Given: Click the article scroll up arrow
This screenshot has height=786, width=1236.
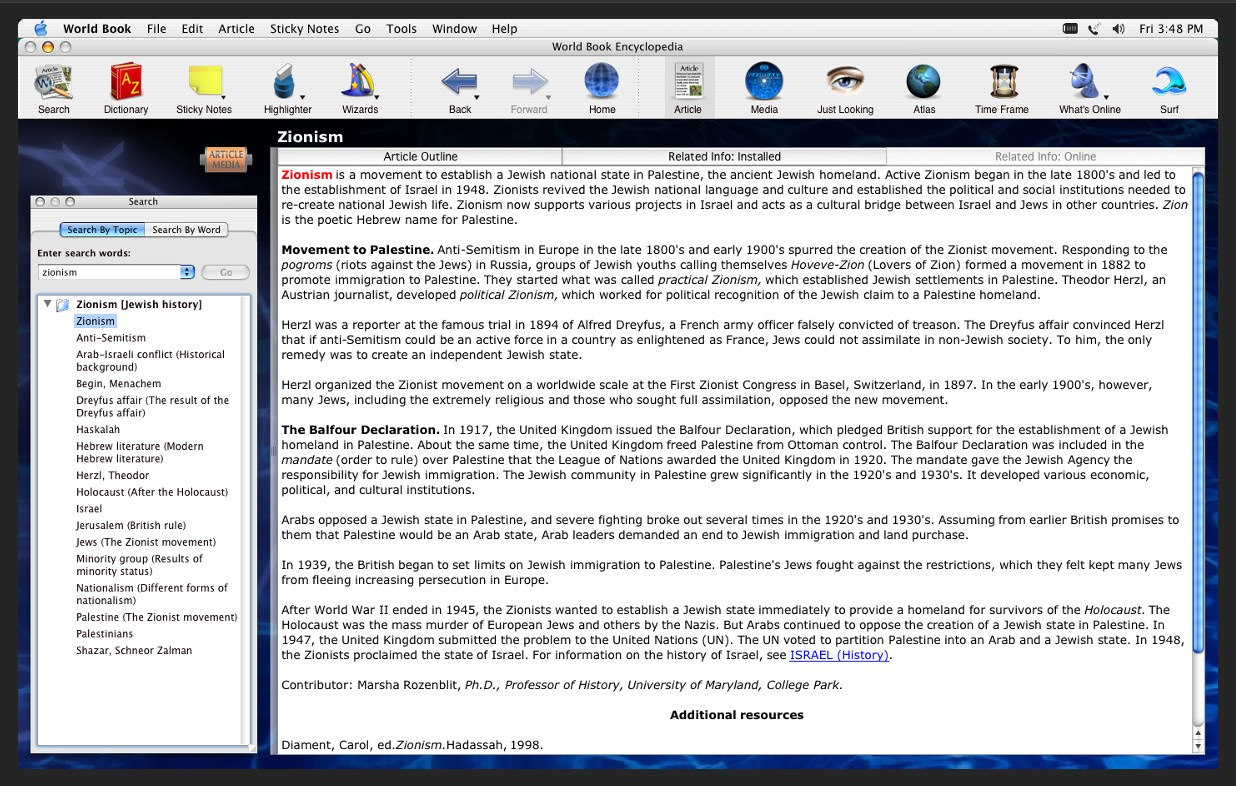Looking at the screenshot, I should tap(1198, 733).
